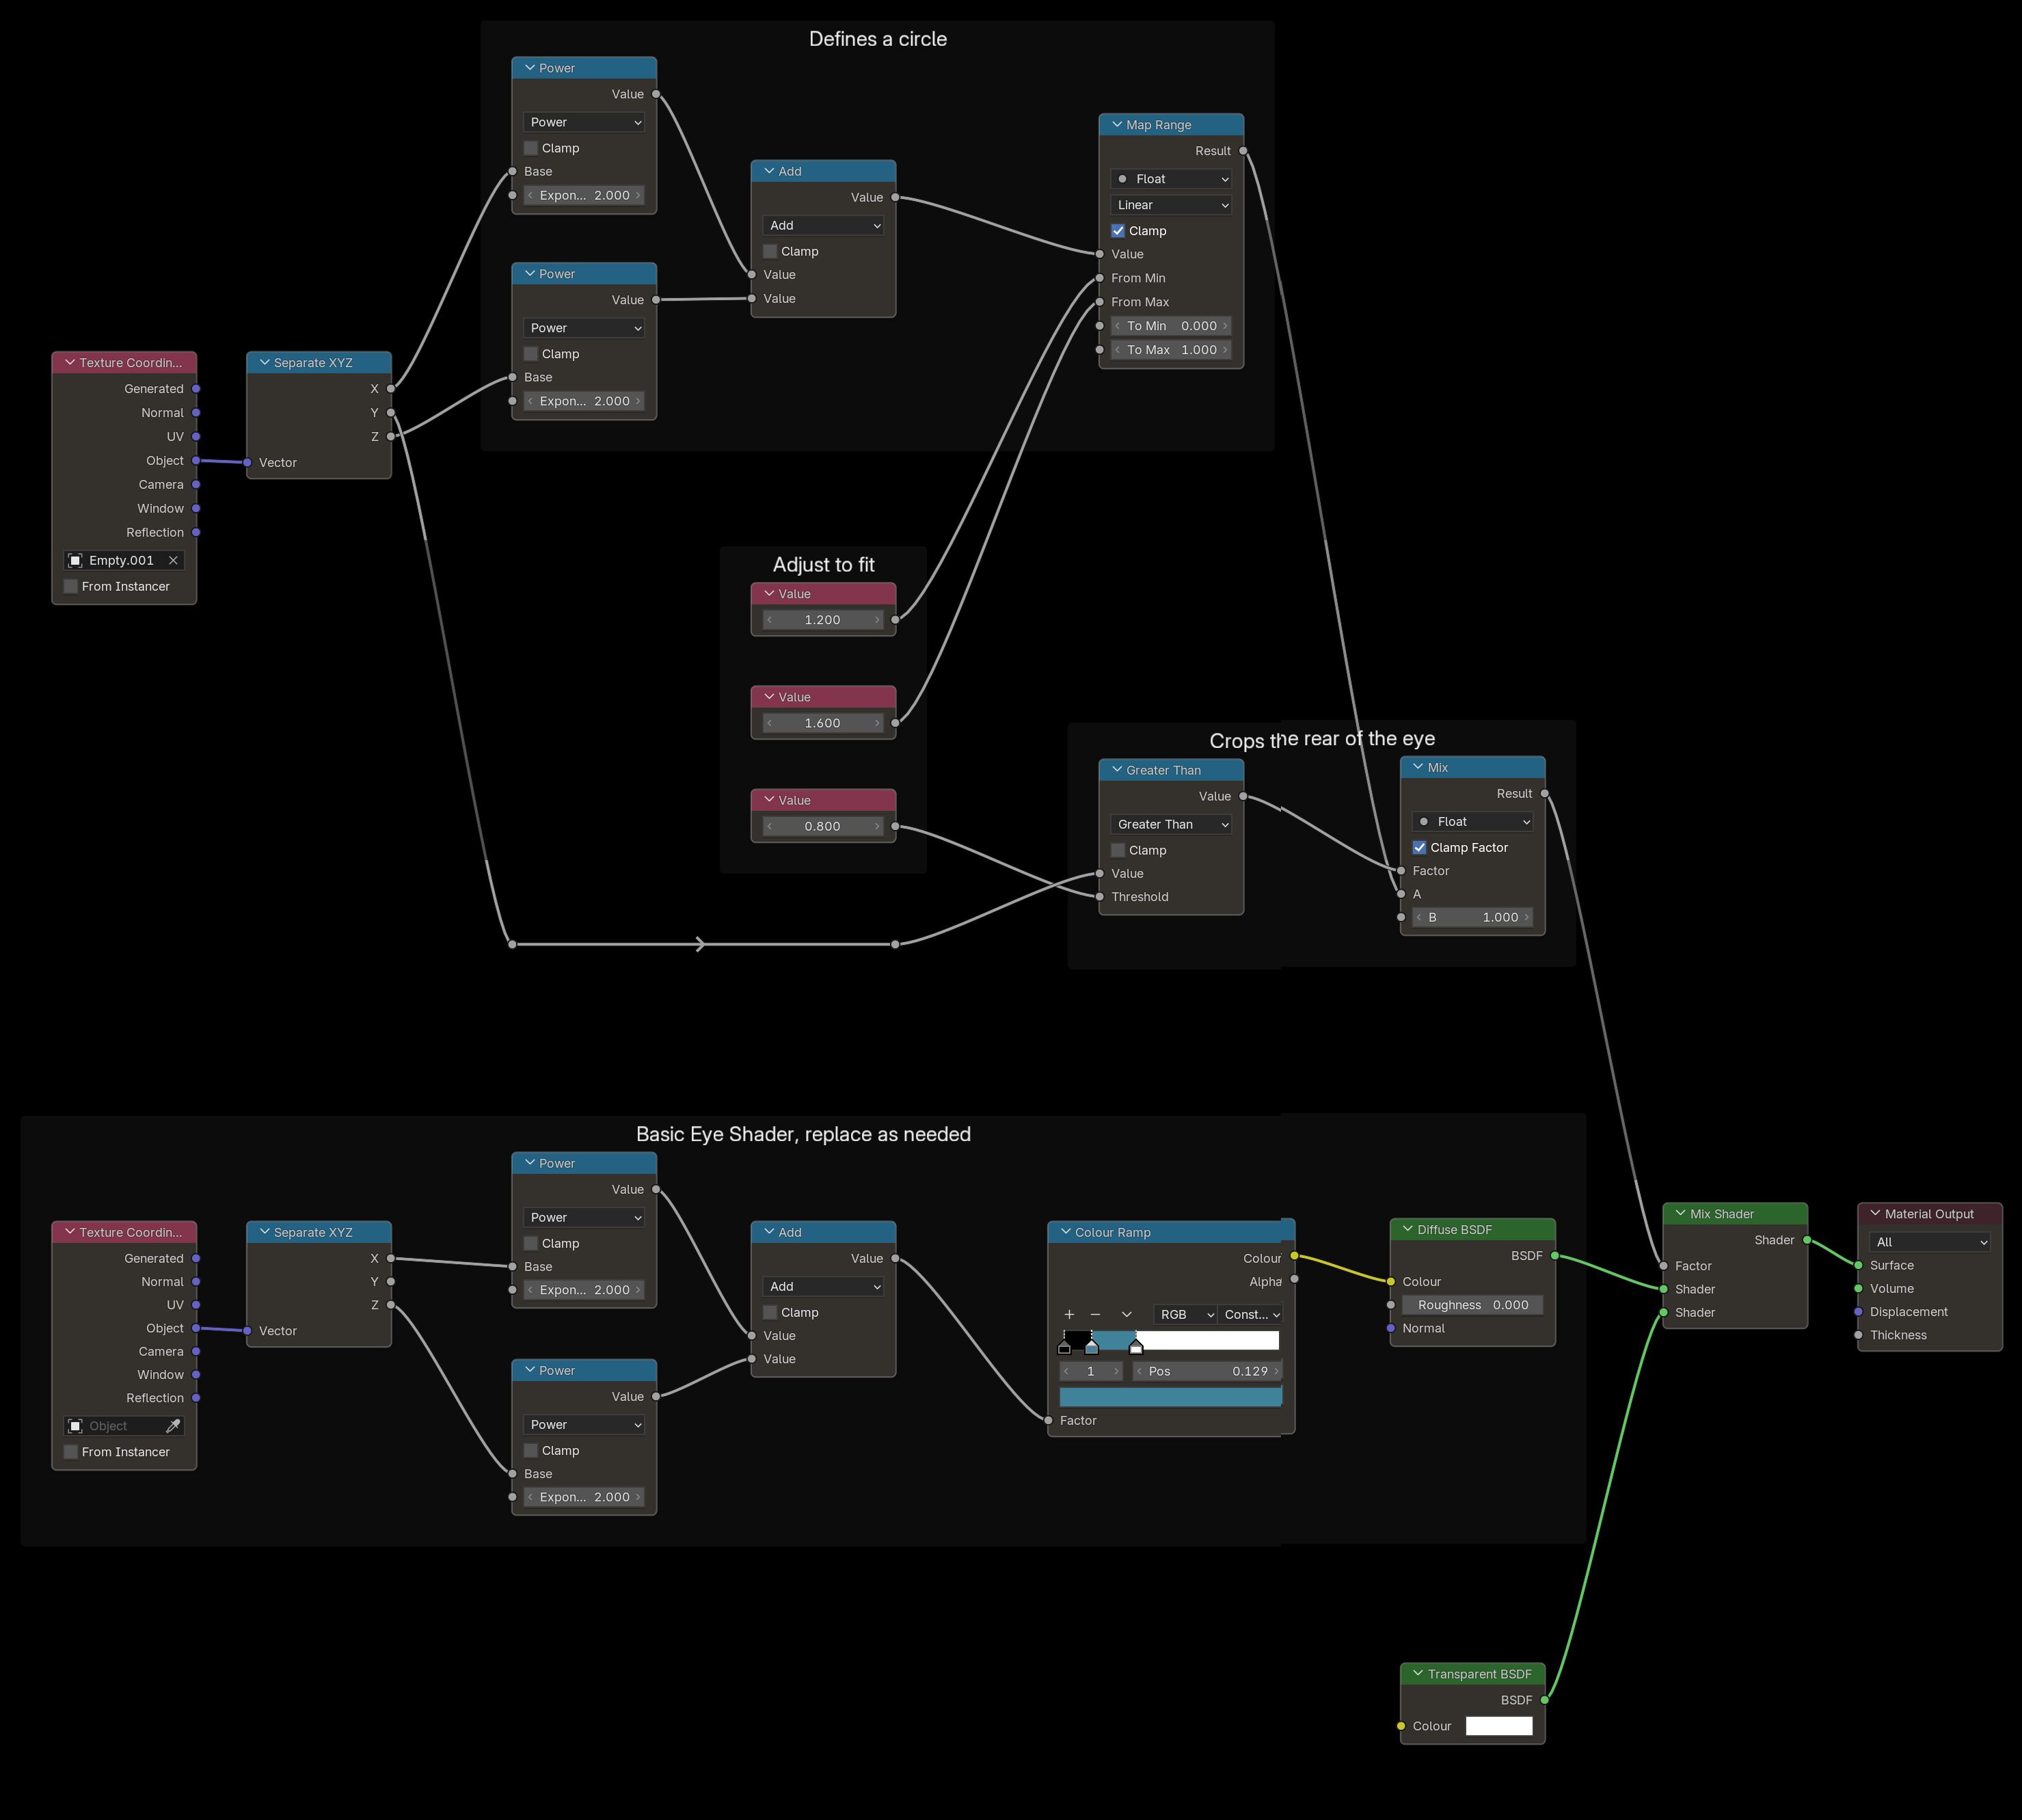Click the Mix node Result output socket
2022x1820 pixels.
(x=1544, y=794)
